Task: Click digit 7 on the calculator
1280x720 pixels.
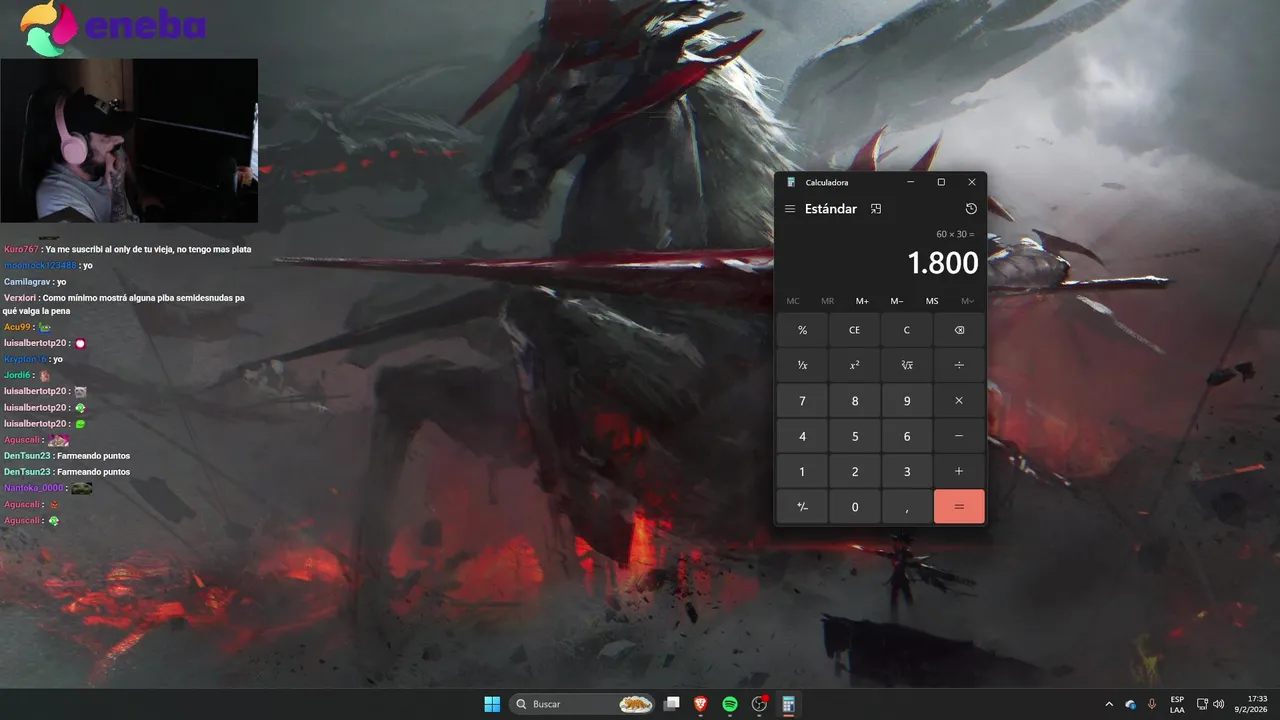Action: coord(802,401)
